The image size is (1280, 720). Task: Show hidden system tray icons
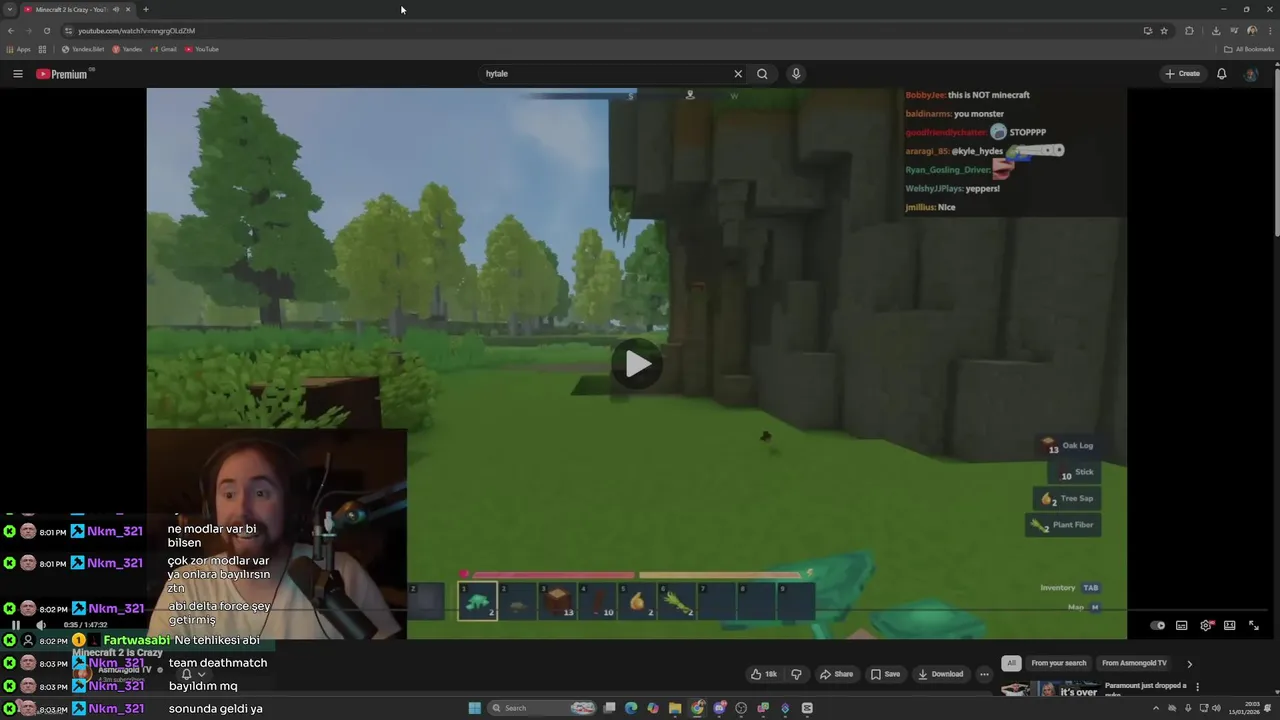point(1156,708)
